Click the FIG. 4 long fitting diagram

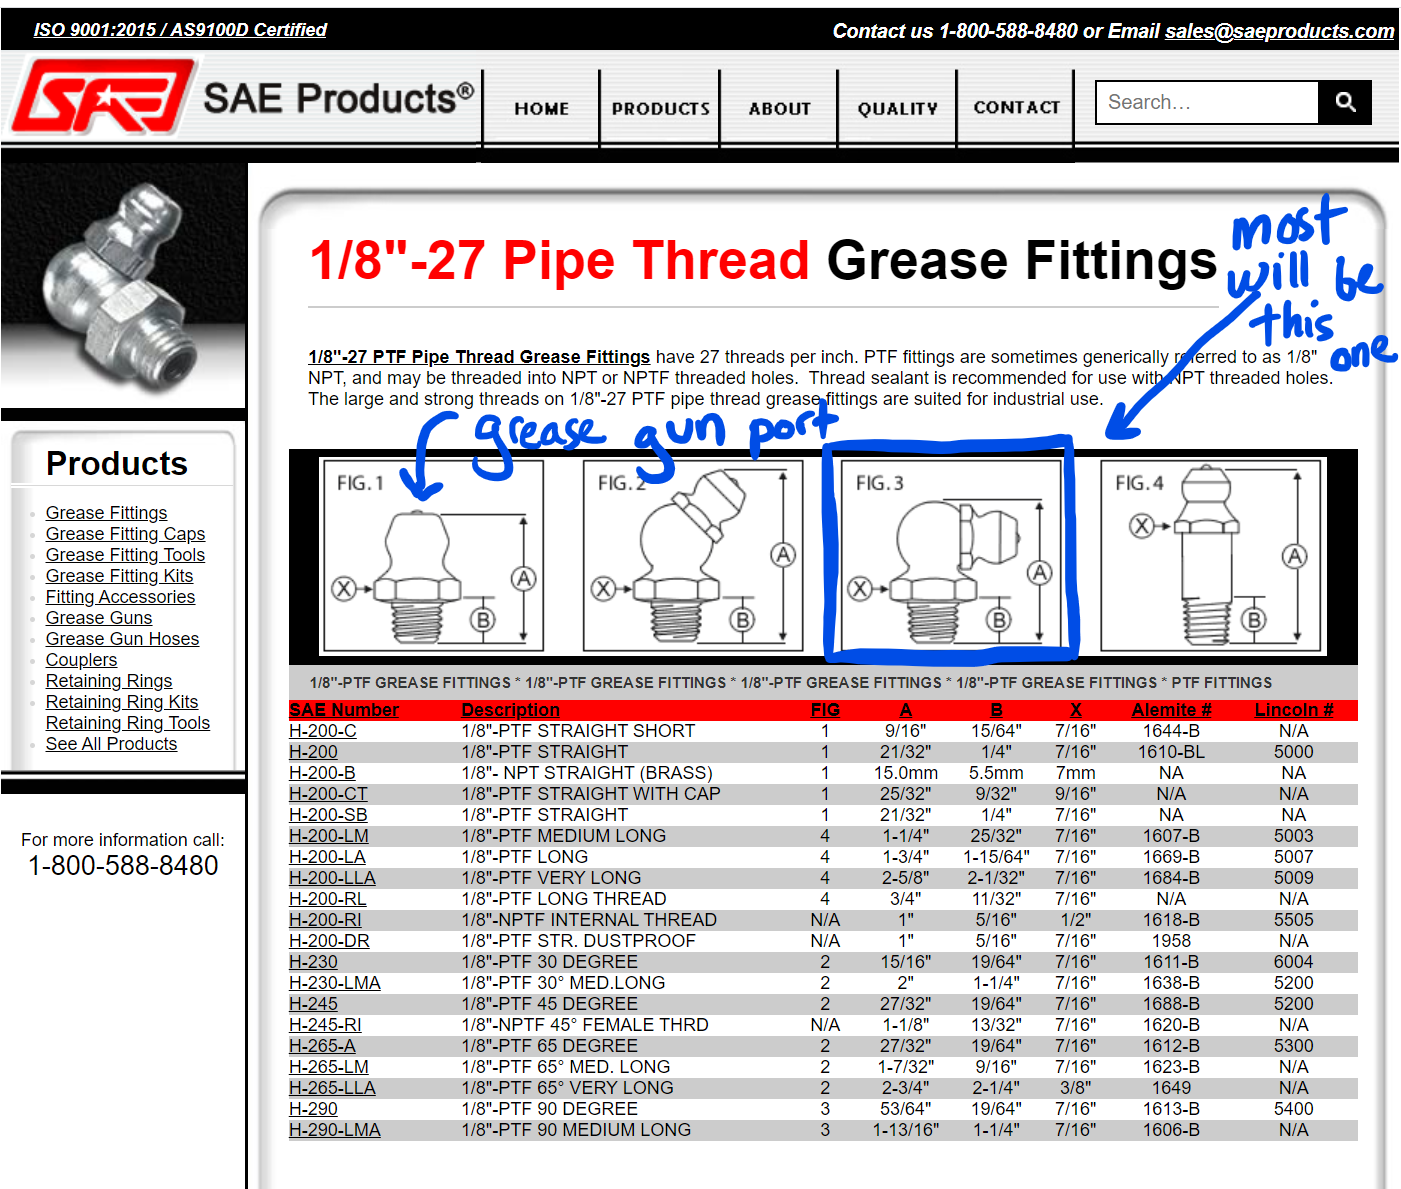(1213, 556)
